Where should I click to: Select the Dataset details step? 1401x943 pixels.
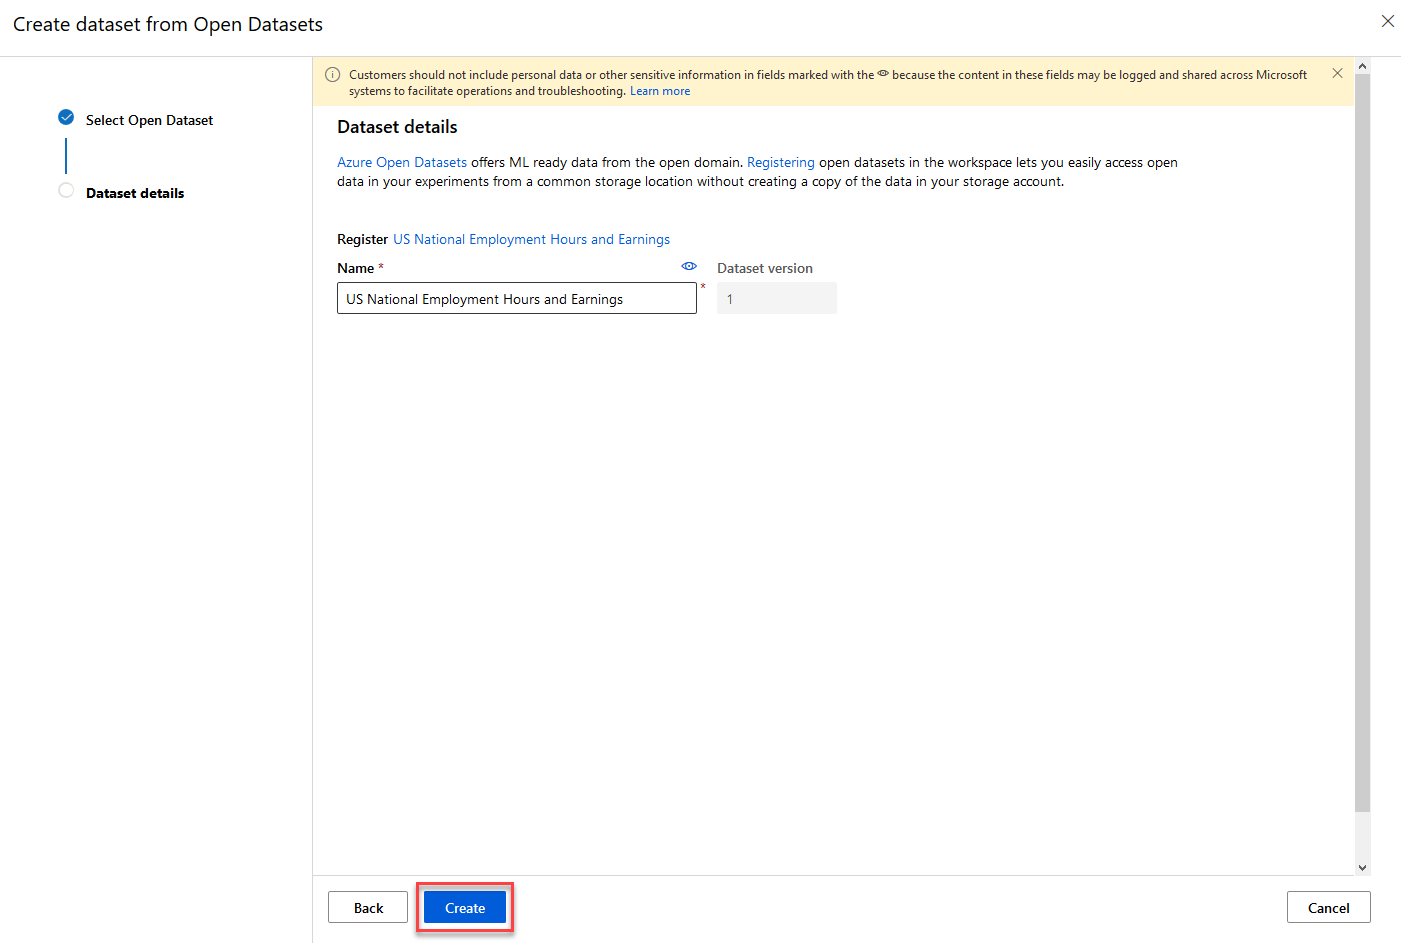[x=135, y=193]
